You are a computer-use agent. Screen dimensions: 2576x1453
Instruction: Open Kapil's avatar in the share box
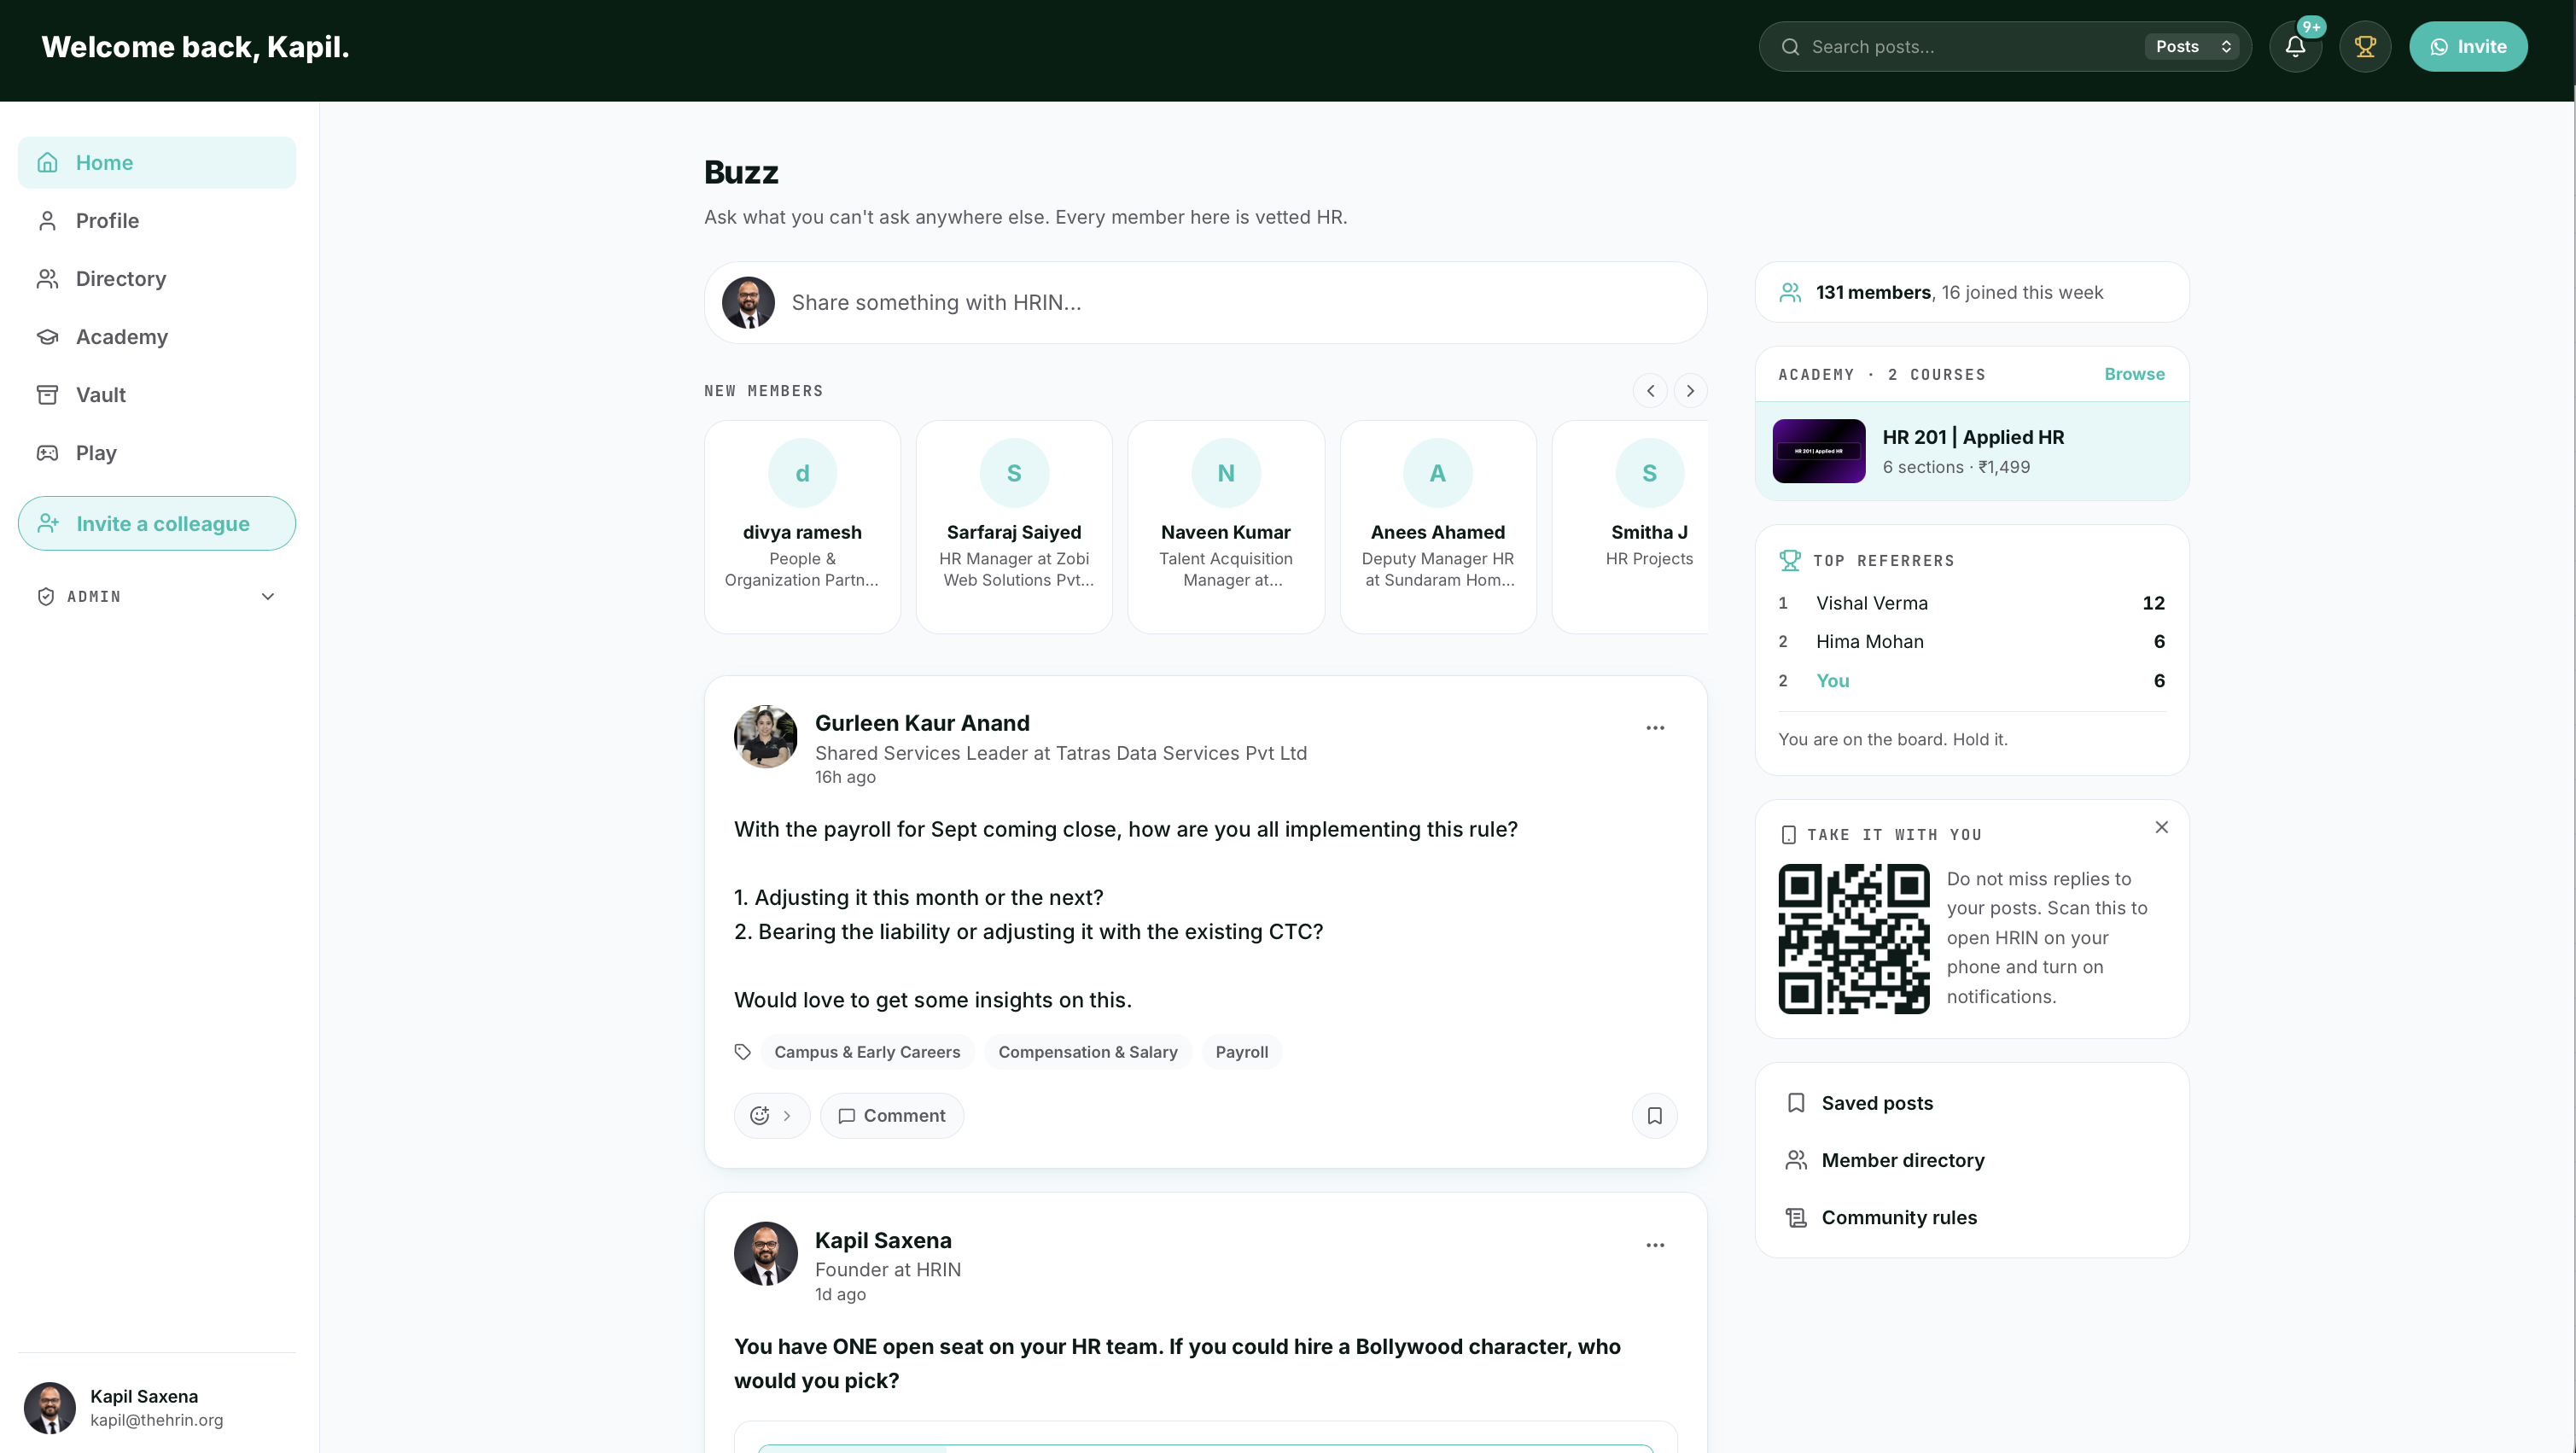pos(748,303)
